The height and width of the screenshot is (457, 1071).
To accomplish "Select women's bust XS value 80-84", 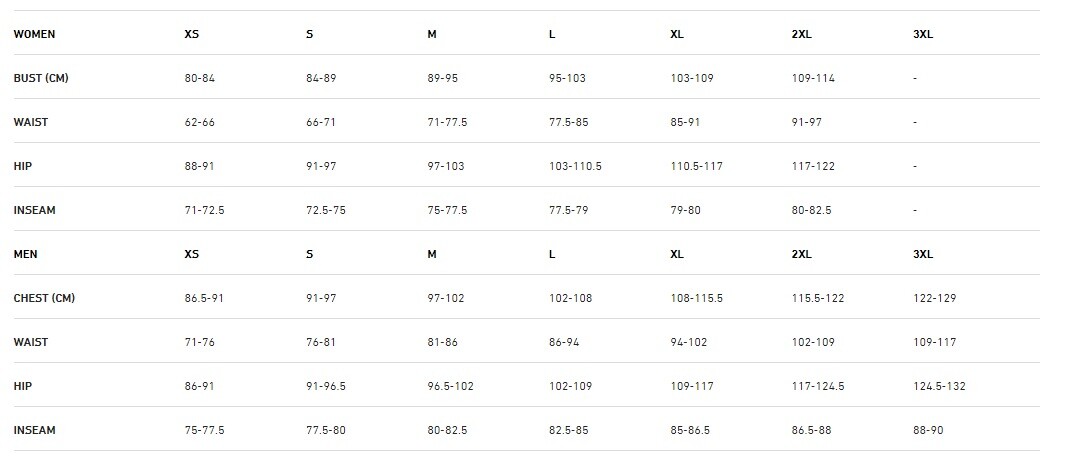I will 199,78.
